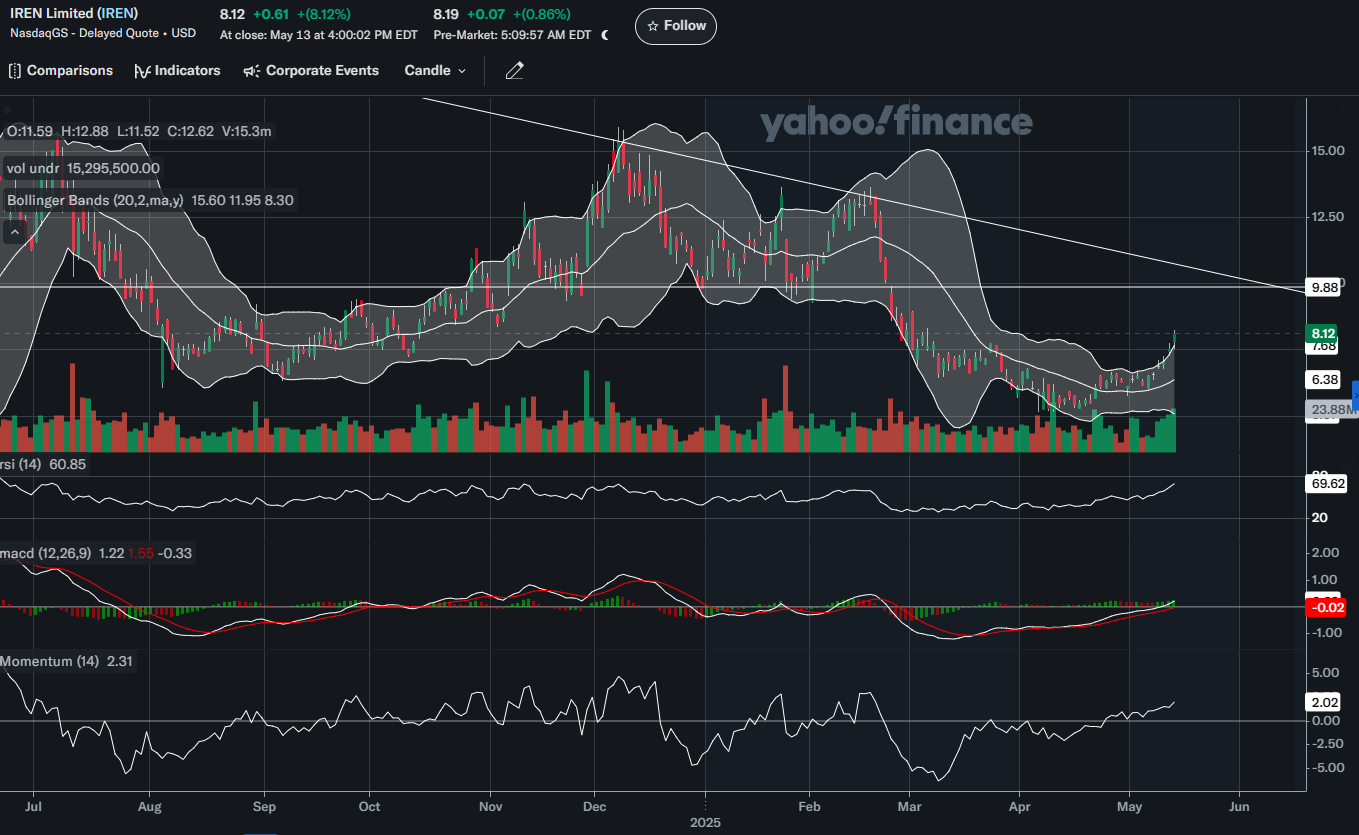Toggle the rsi (14) study label
Viewport: 1359px width, 835px height.
[44, 465]
